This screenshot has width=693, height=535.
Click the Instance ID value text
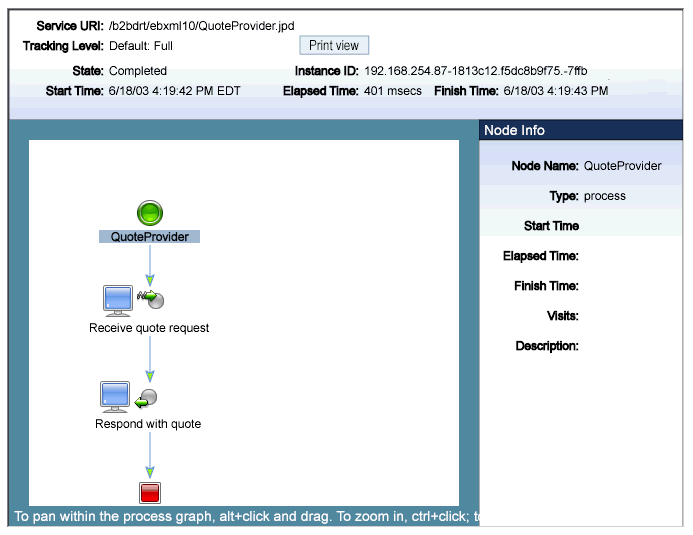click(x=476, y=71)
